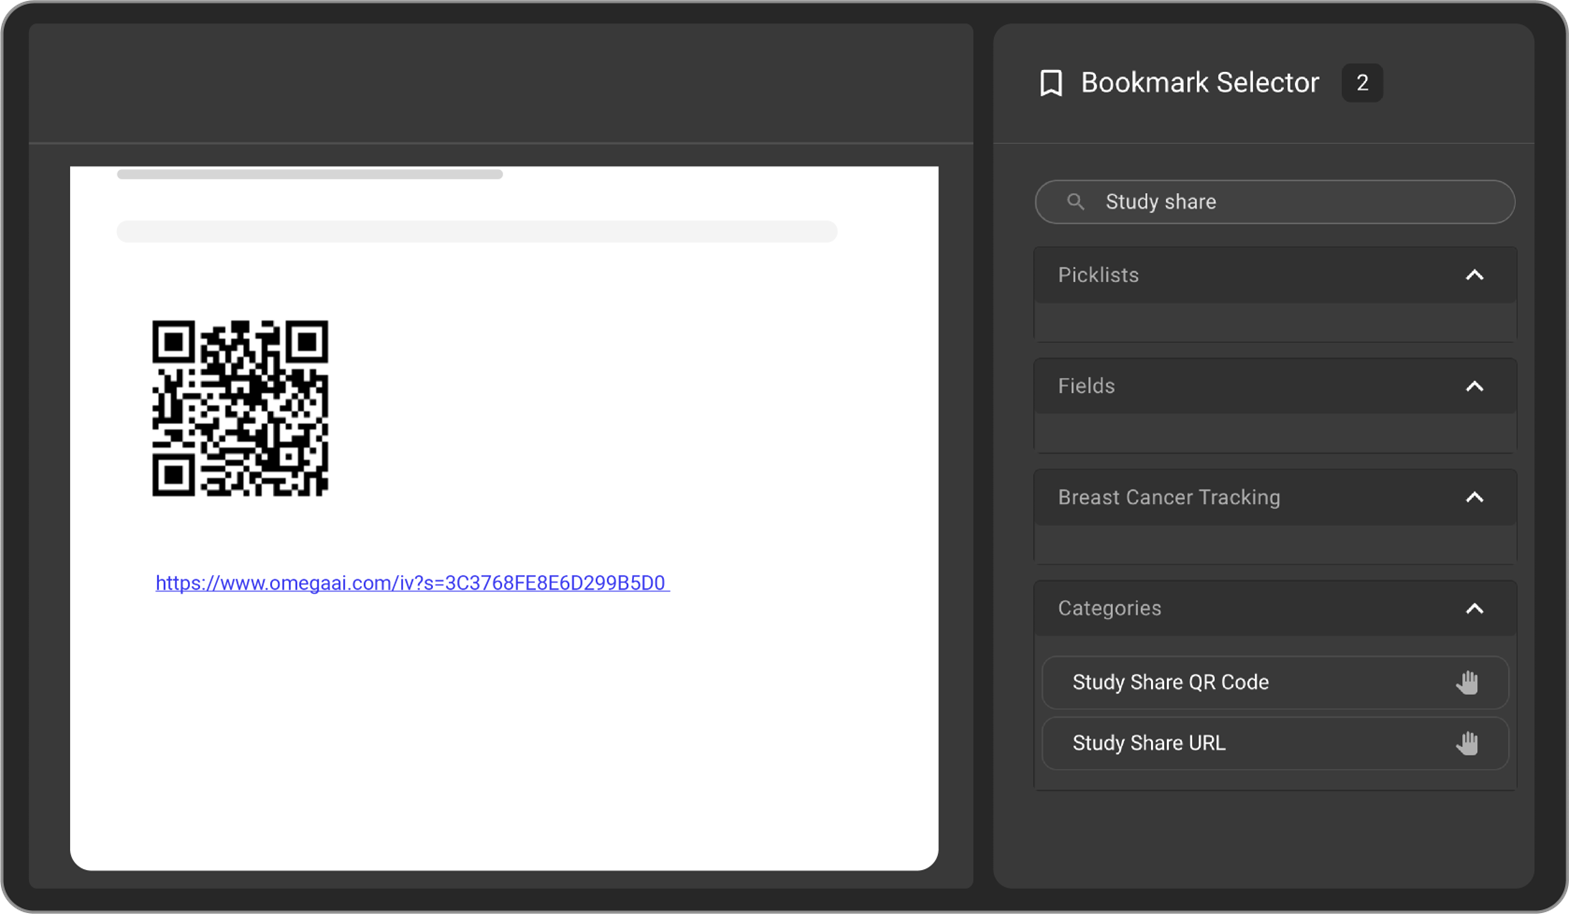Screen dimensions: 1569x914
Task: Click the bookmark count badge showing 2
Action: pyautogui.click(x=1361, y=83)
